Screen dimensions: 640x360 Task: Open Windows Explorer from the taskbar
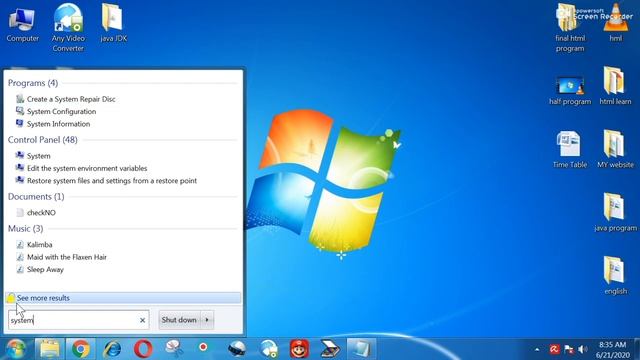50,349
